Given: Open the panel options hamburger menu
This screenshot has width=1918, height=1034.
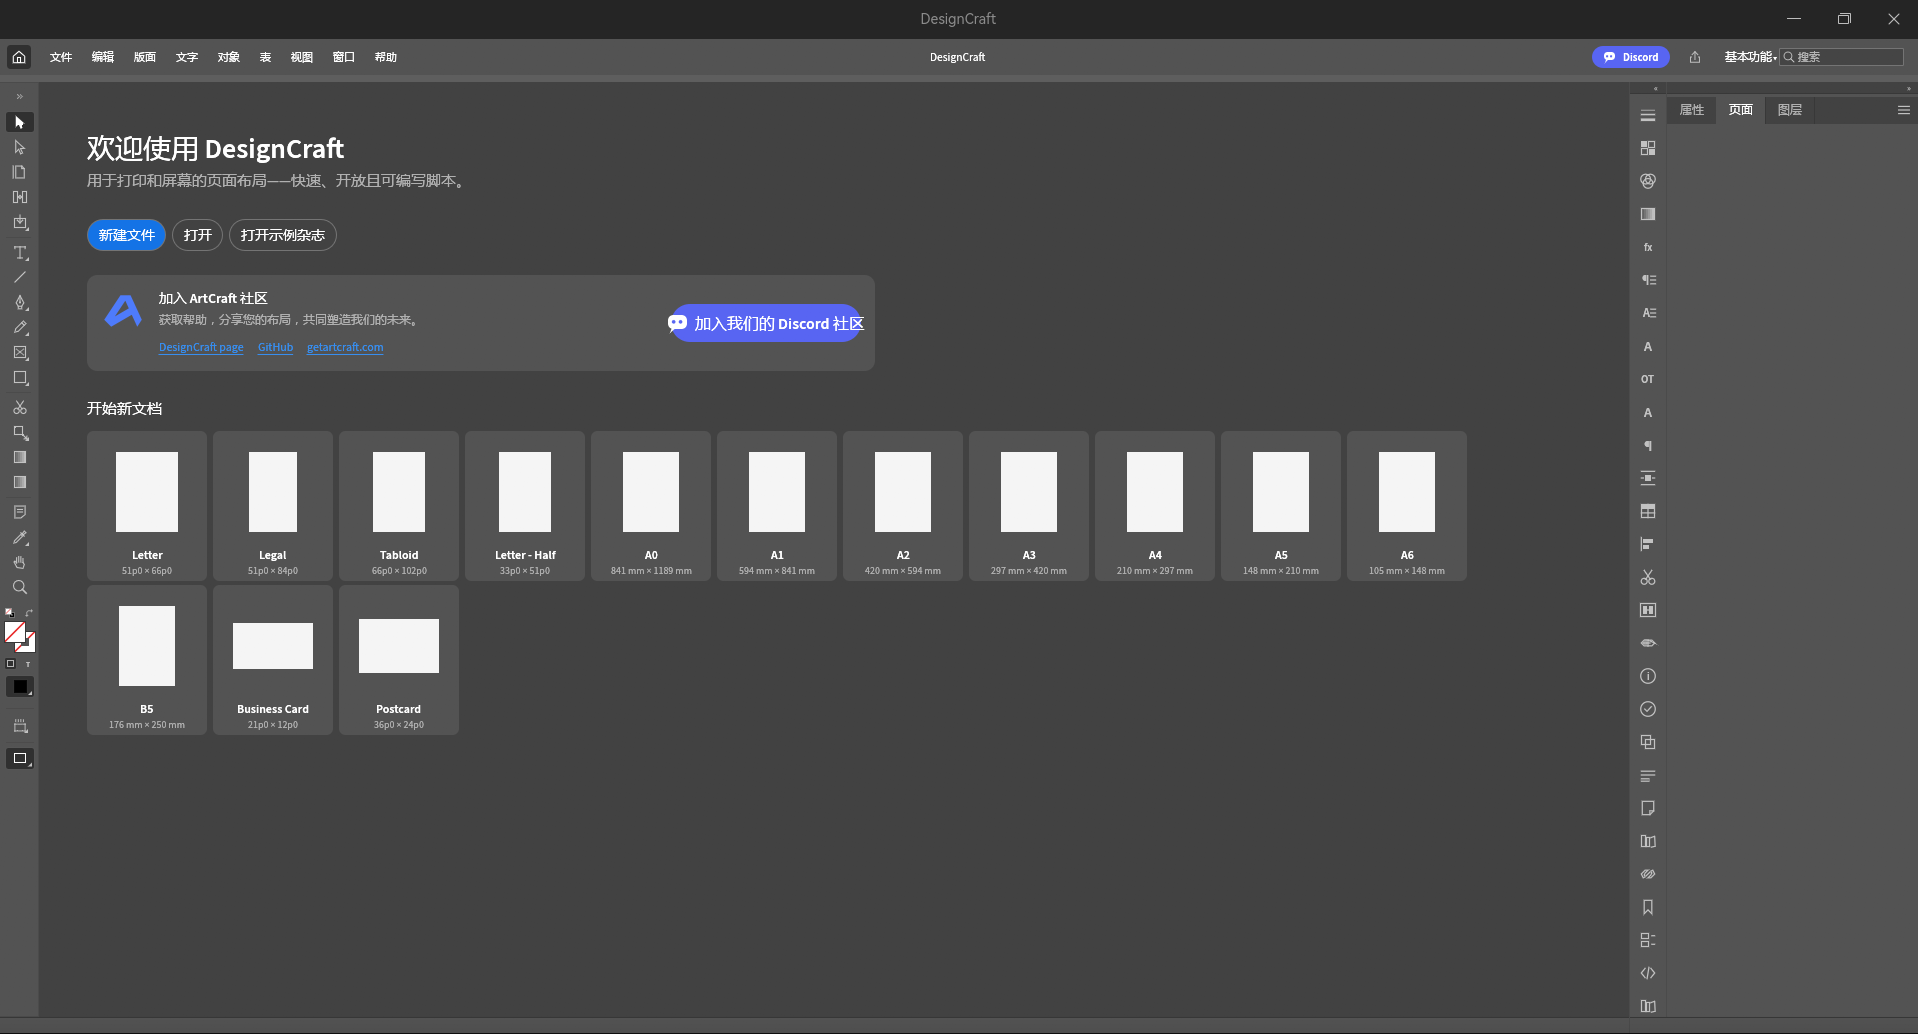Looking at the screenshot, I should click(x=1903, y=110).
